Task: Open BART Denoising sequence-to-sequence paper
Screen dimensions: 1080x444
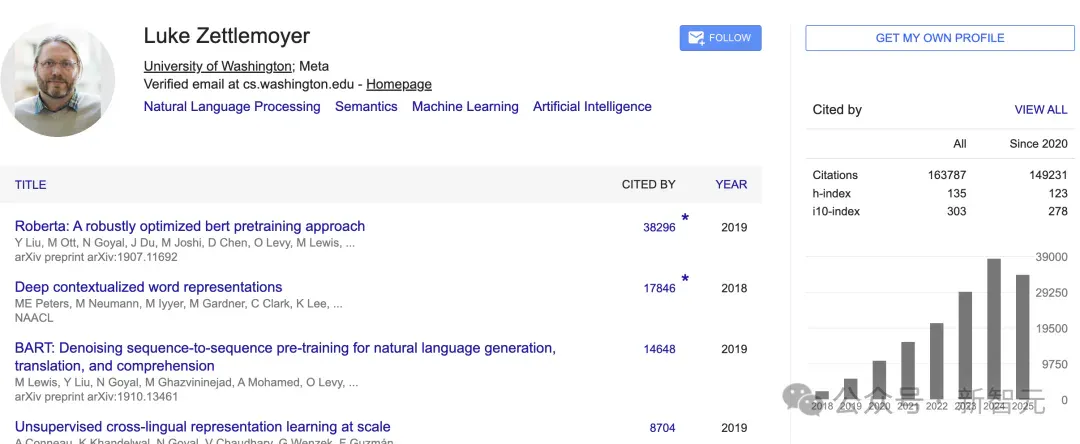Action: (285, 357)
